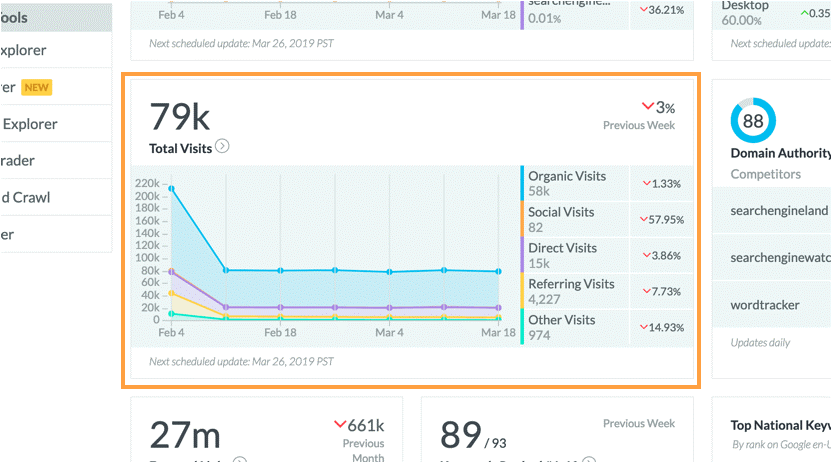832x463 pixels.
Task: Open the wordtracker competitor link
Action: click(765, 305)
